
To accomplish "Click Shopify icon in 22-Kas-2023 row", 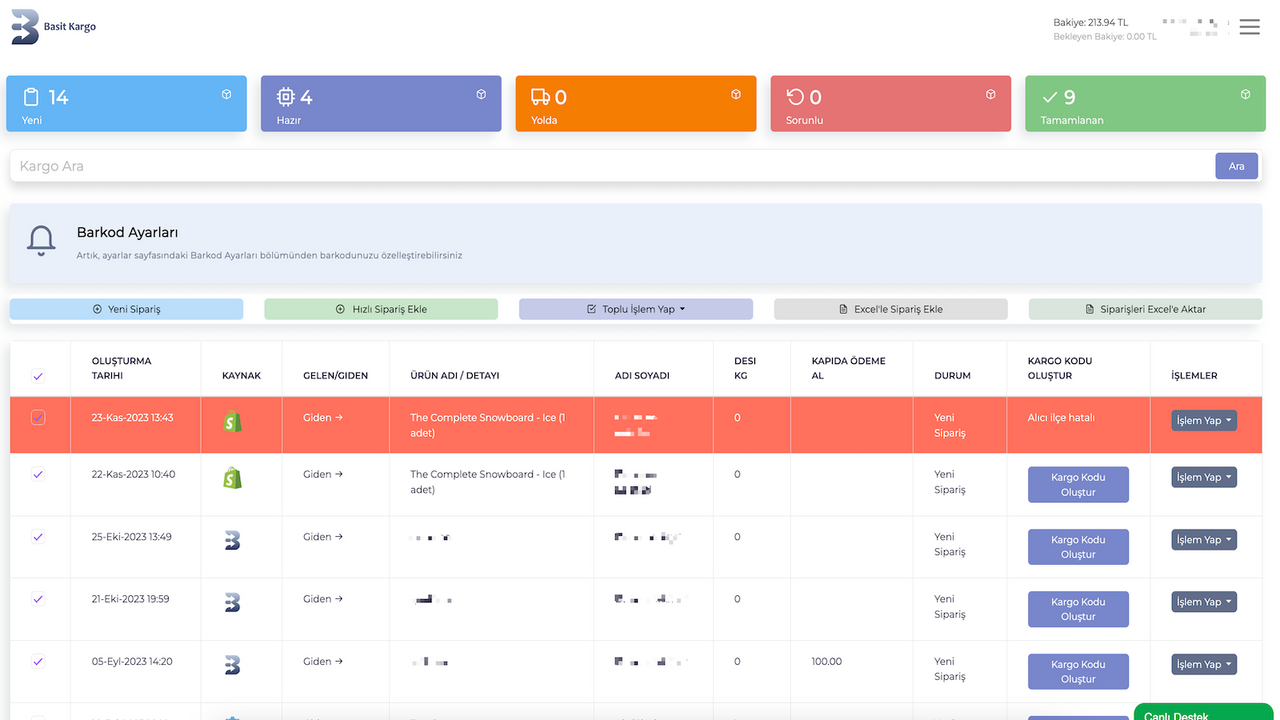I will (x=232, y=478).
